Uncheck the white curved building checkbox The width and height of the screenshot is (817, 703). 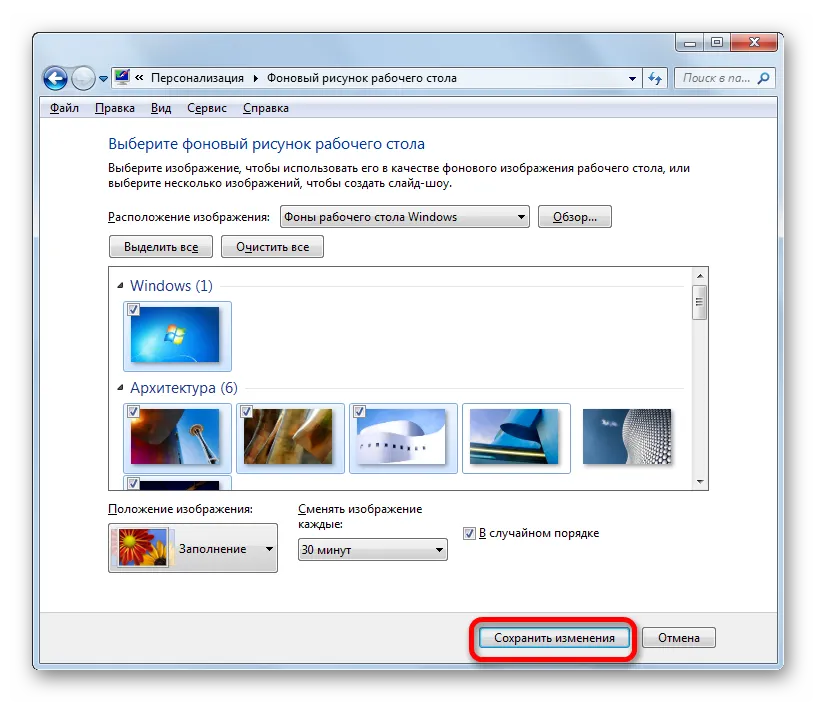click(360, 412)
